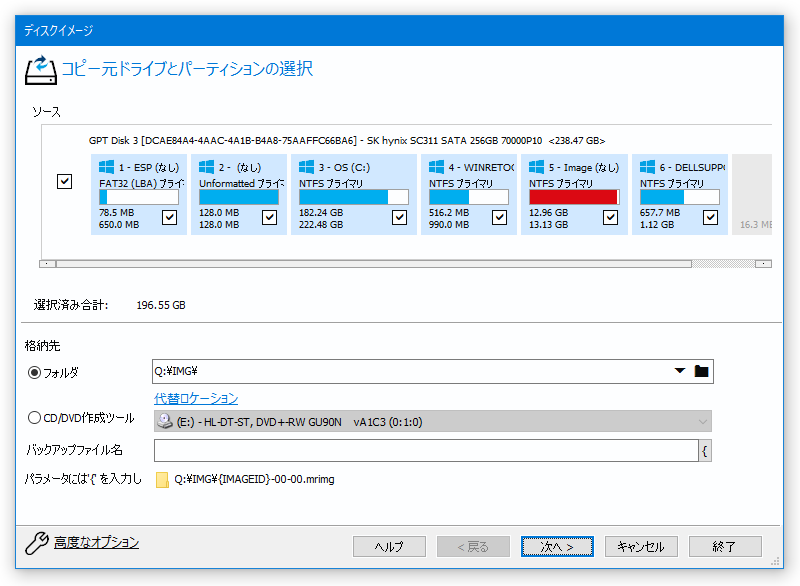The width and height of the screenshot is (800, 586).
Task: Open the destination folder dropdown arrow
Action: (680, 371)
